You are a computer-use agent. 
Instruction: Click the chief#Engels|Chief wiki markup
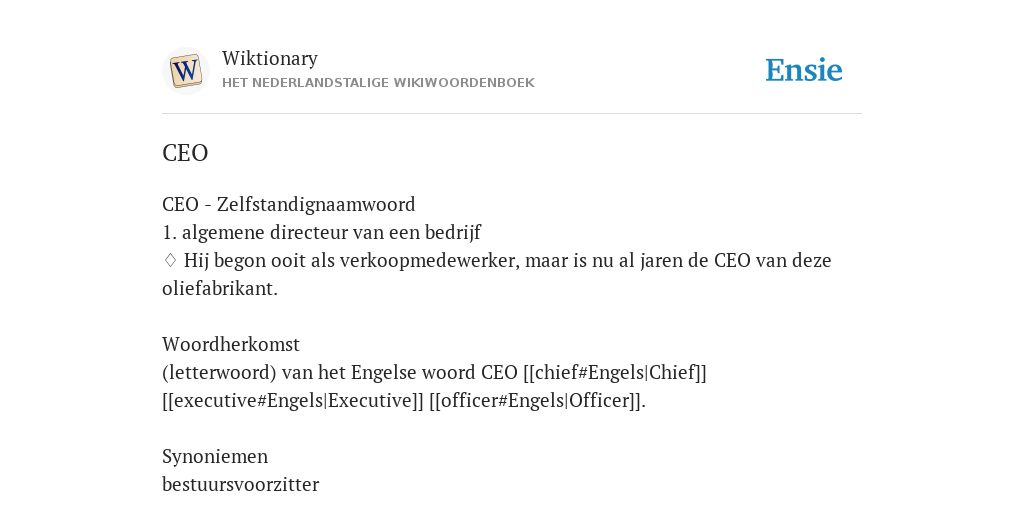click(x=615, y=372)
